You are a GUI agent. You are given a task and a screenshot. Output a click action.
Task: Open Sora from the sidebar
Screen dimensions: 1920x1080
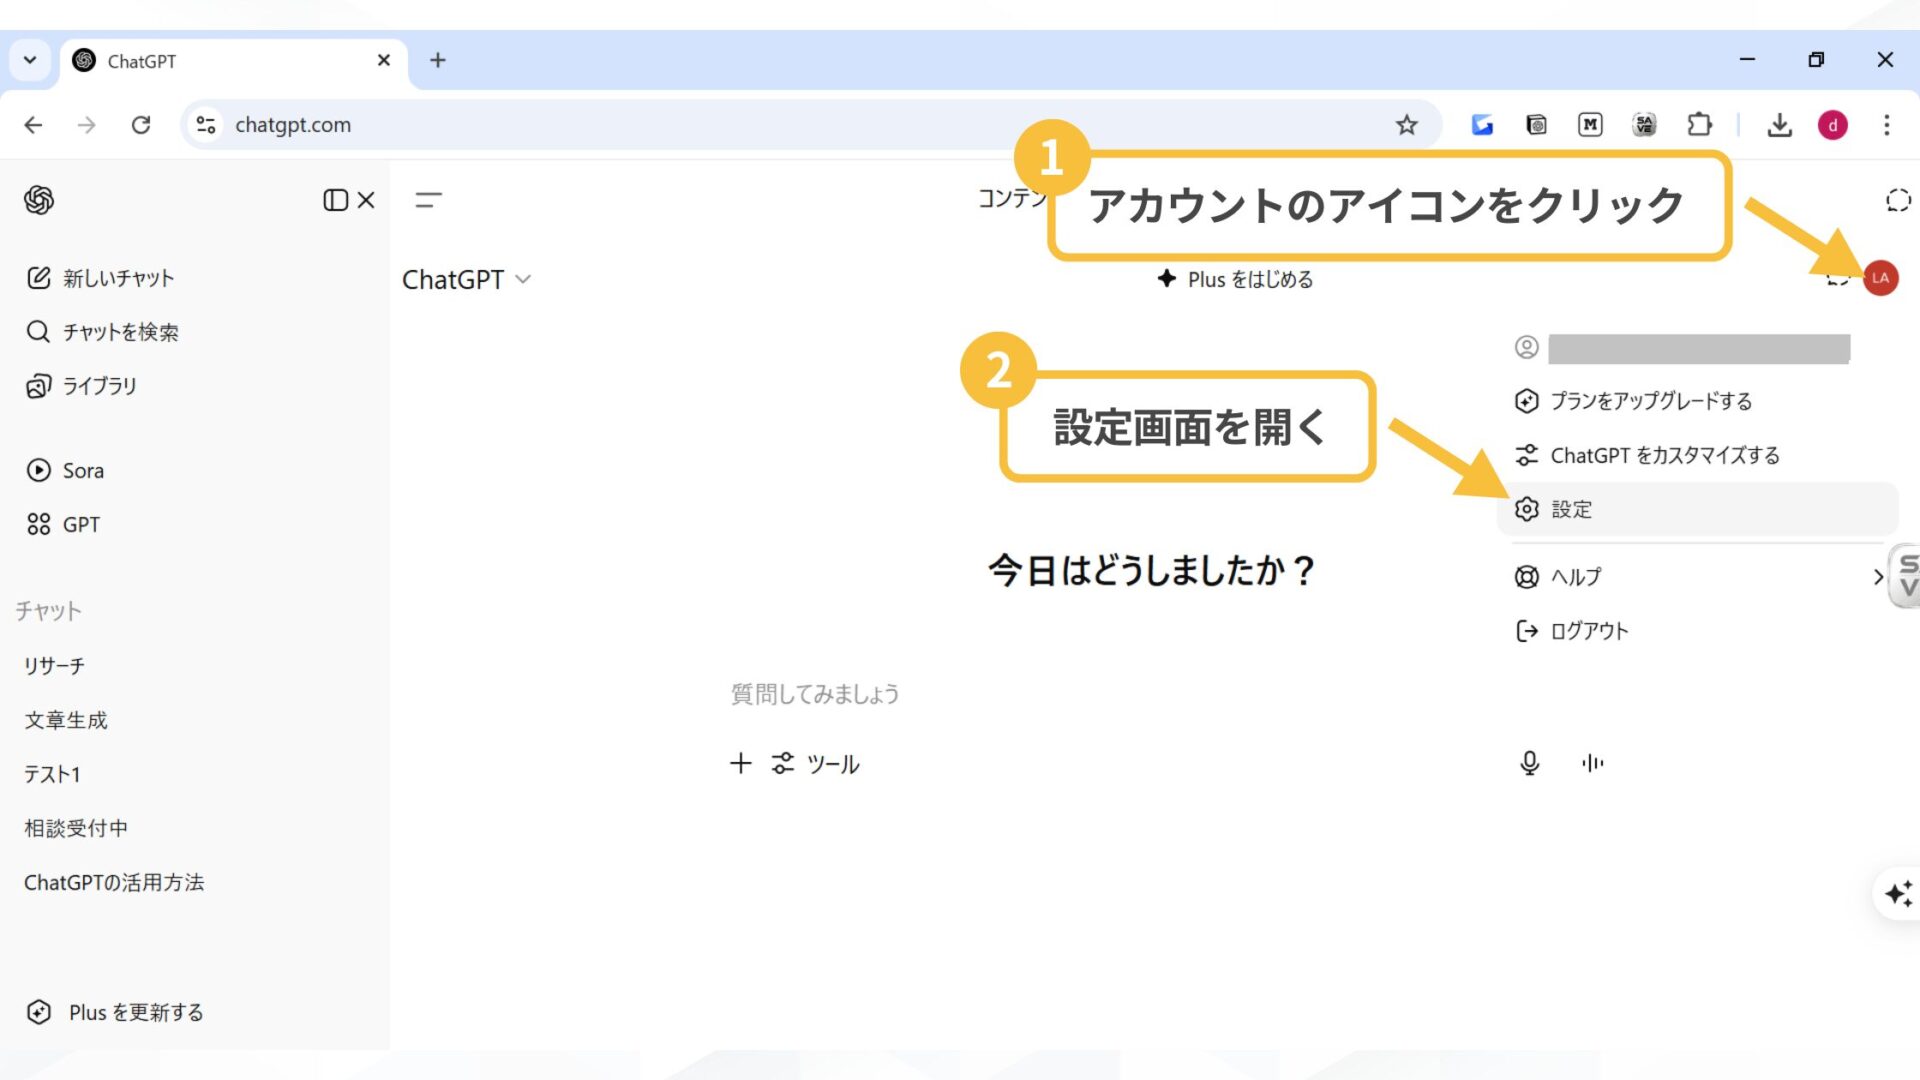click(x=83, y=470)
